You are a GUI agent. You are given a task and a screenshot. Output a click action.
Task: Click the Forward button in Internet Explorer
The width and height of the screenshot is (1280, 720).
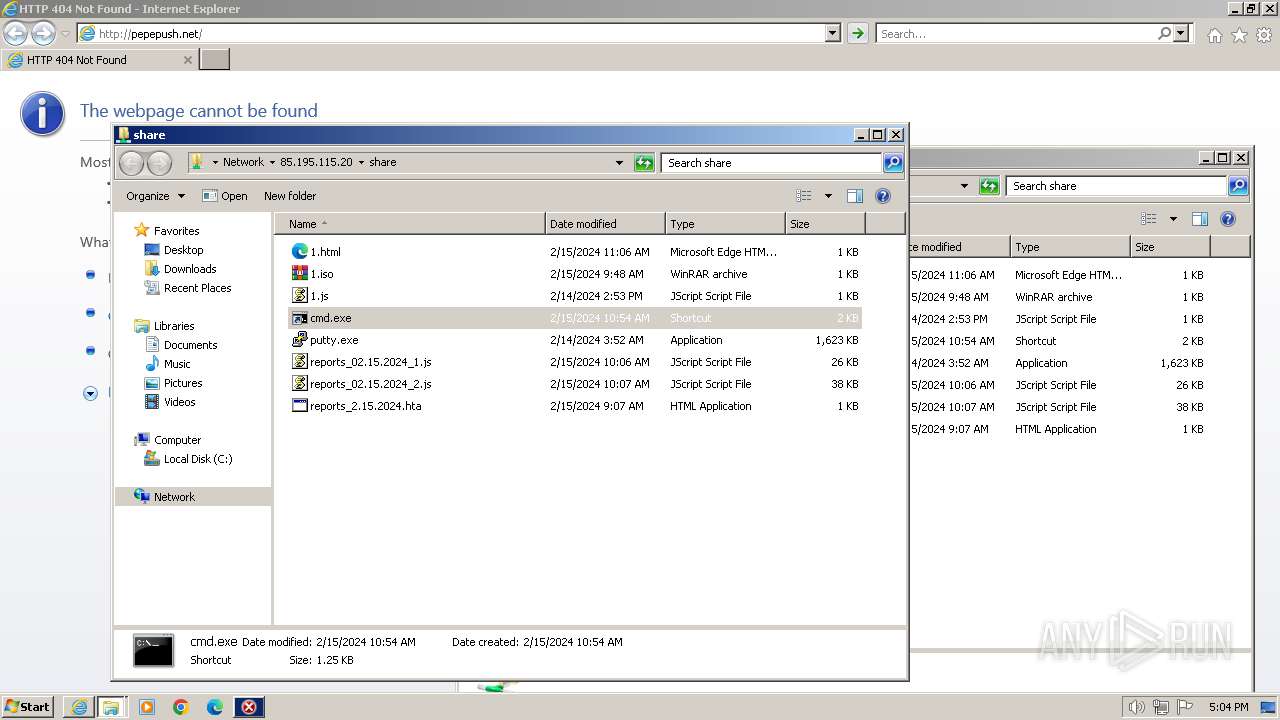coord(43,34)
